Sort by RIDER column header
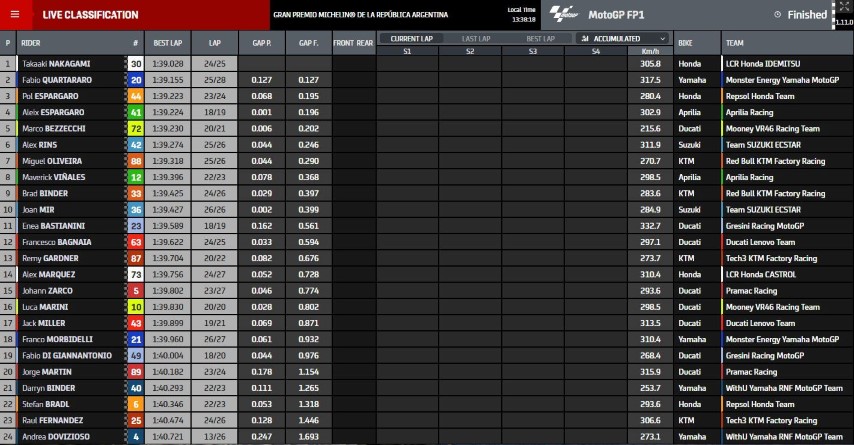Viewport: 854px width, 445px height. [30, 43]
